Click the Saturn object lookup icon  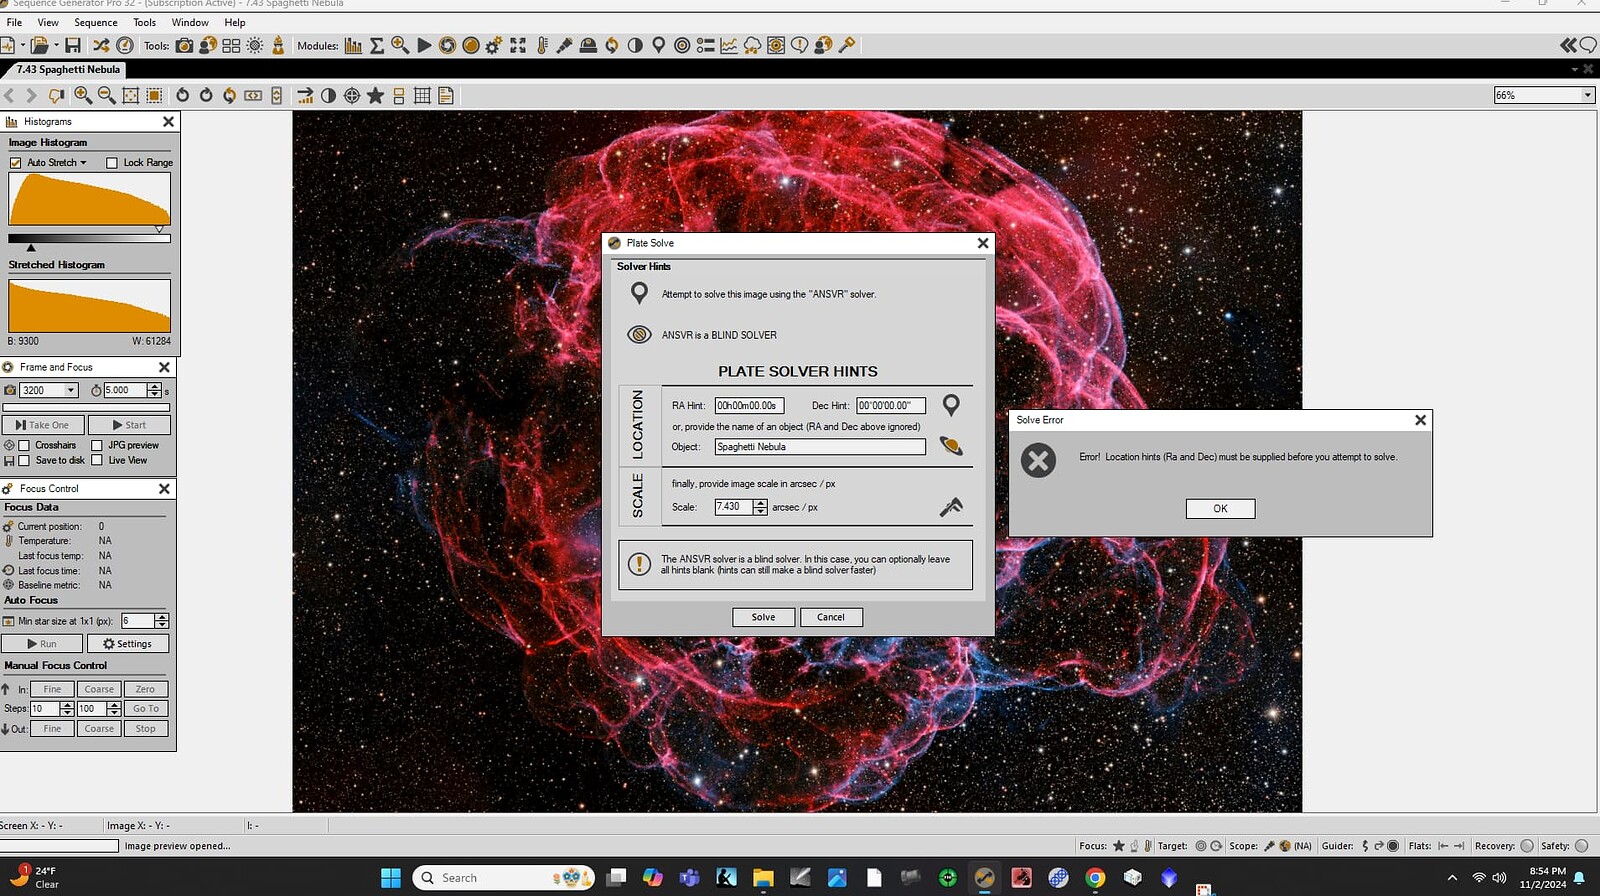[951, 447]
